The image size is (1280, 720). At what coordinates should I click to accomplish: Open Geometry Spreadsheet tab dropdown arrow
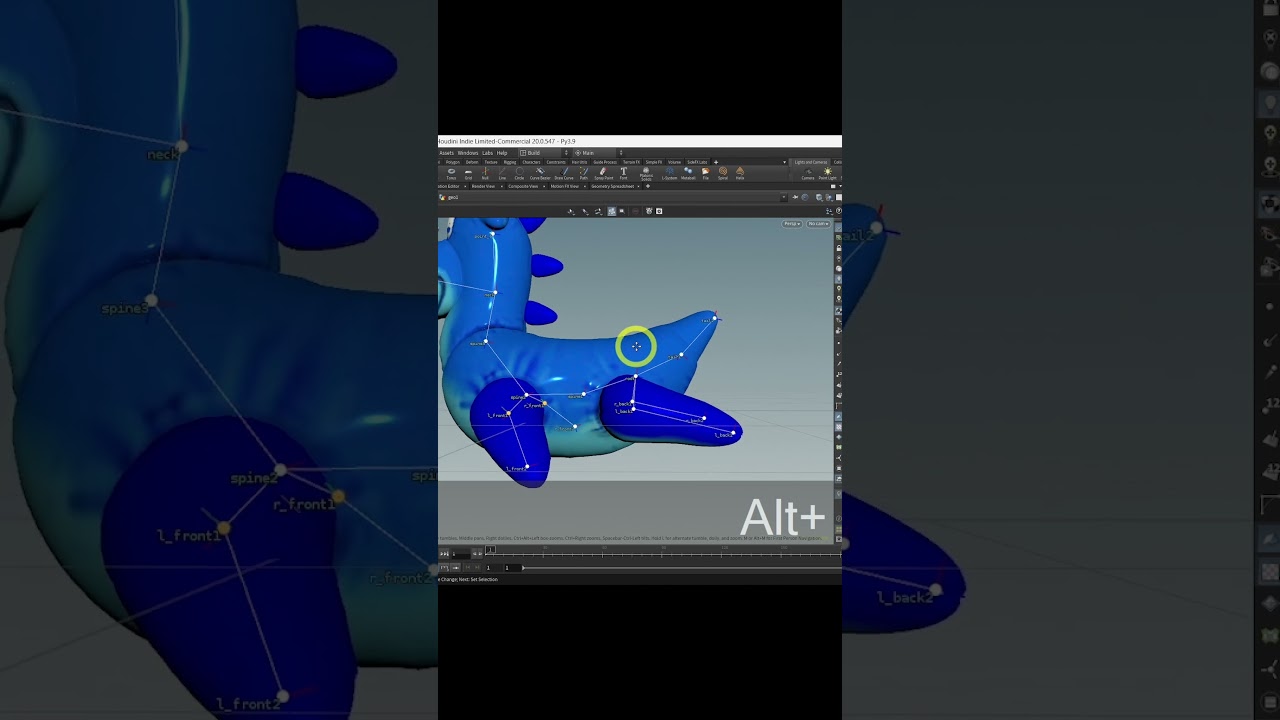[x=638, y=186]
